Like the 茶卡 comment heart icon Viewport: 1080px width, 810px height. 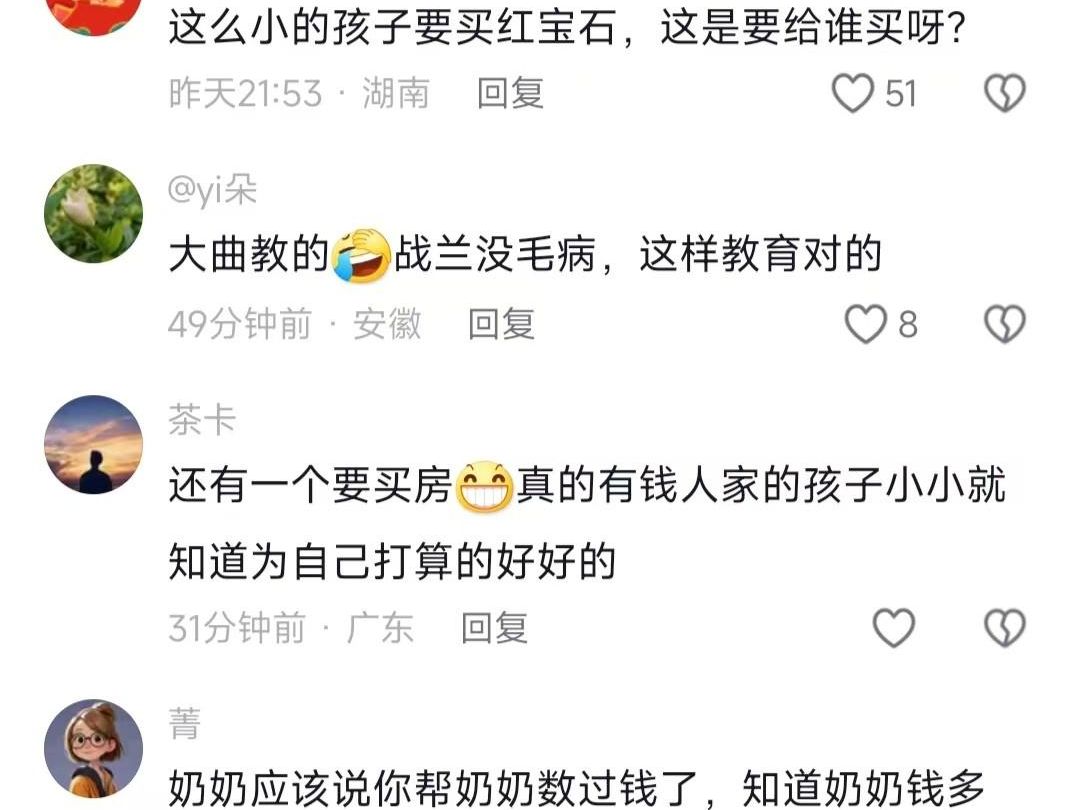(893, 627)
